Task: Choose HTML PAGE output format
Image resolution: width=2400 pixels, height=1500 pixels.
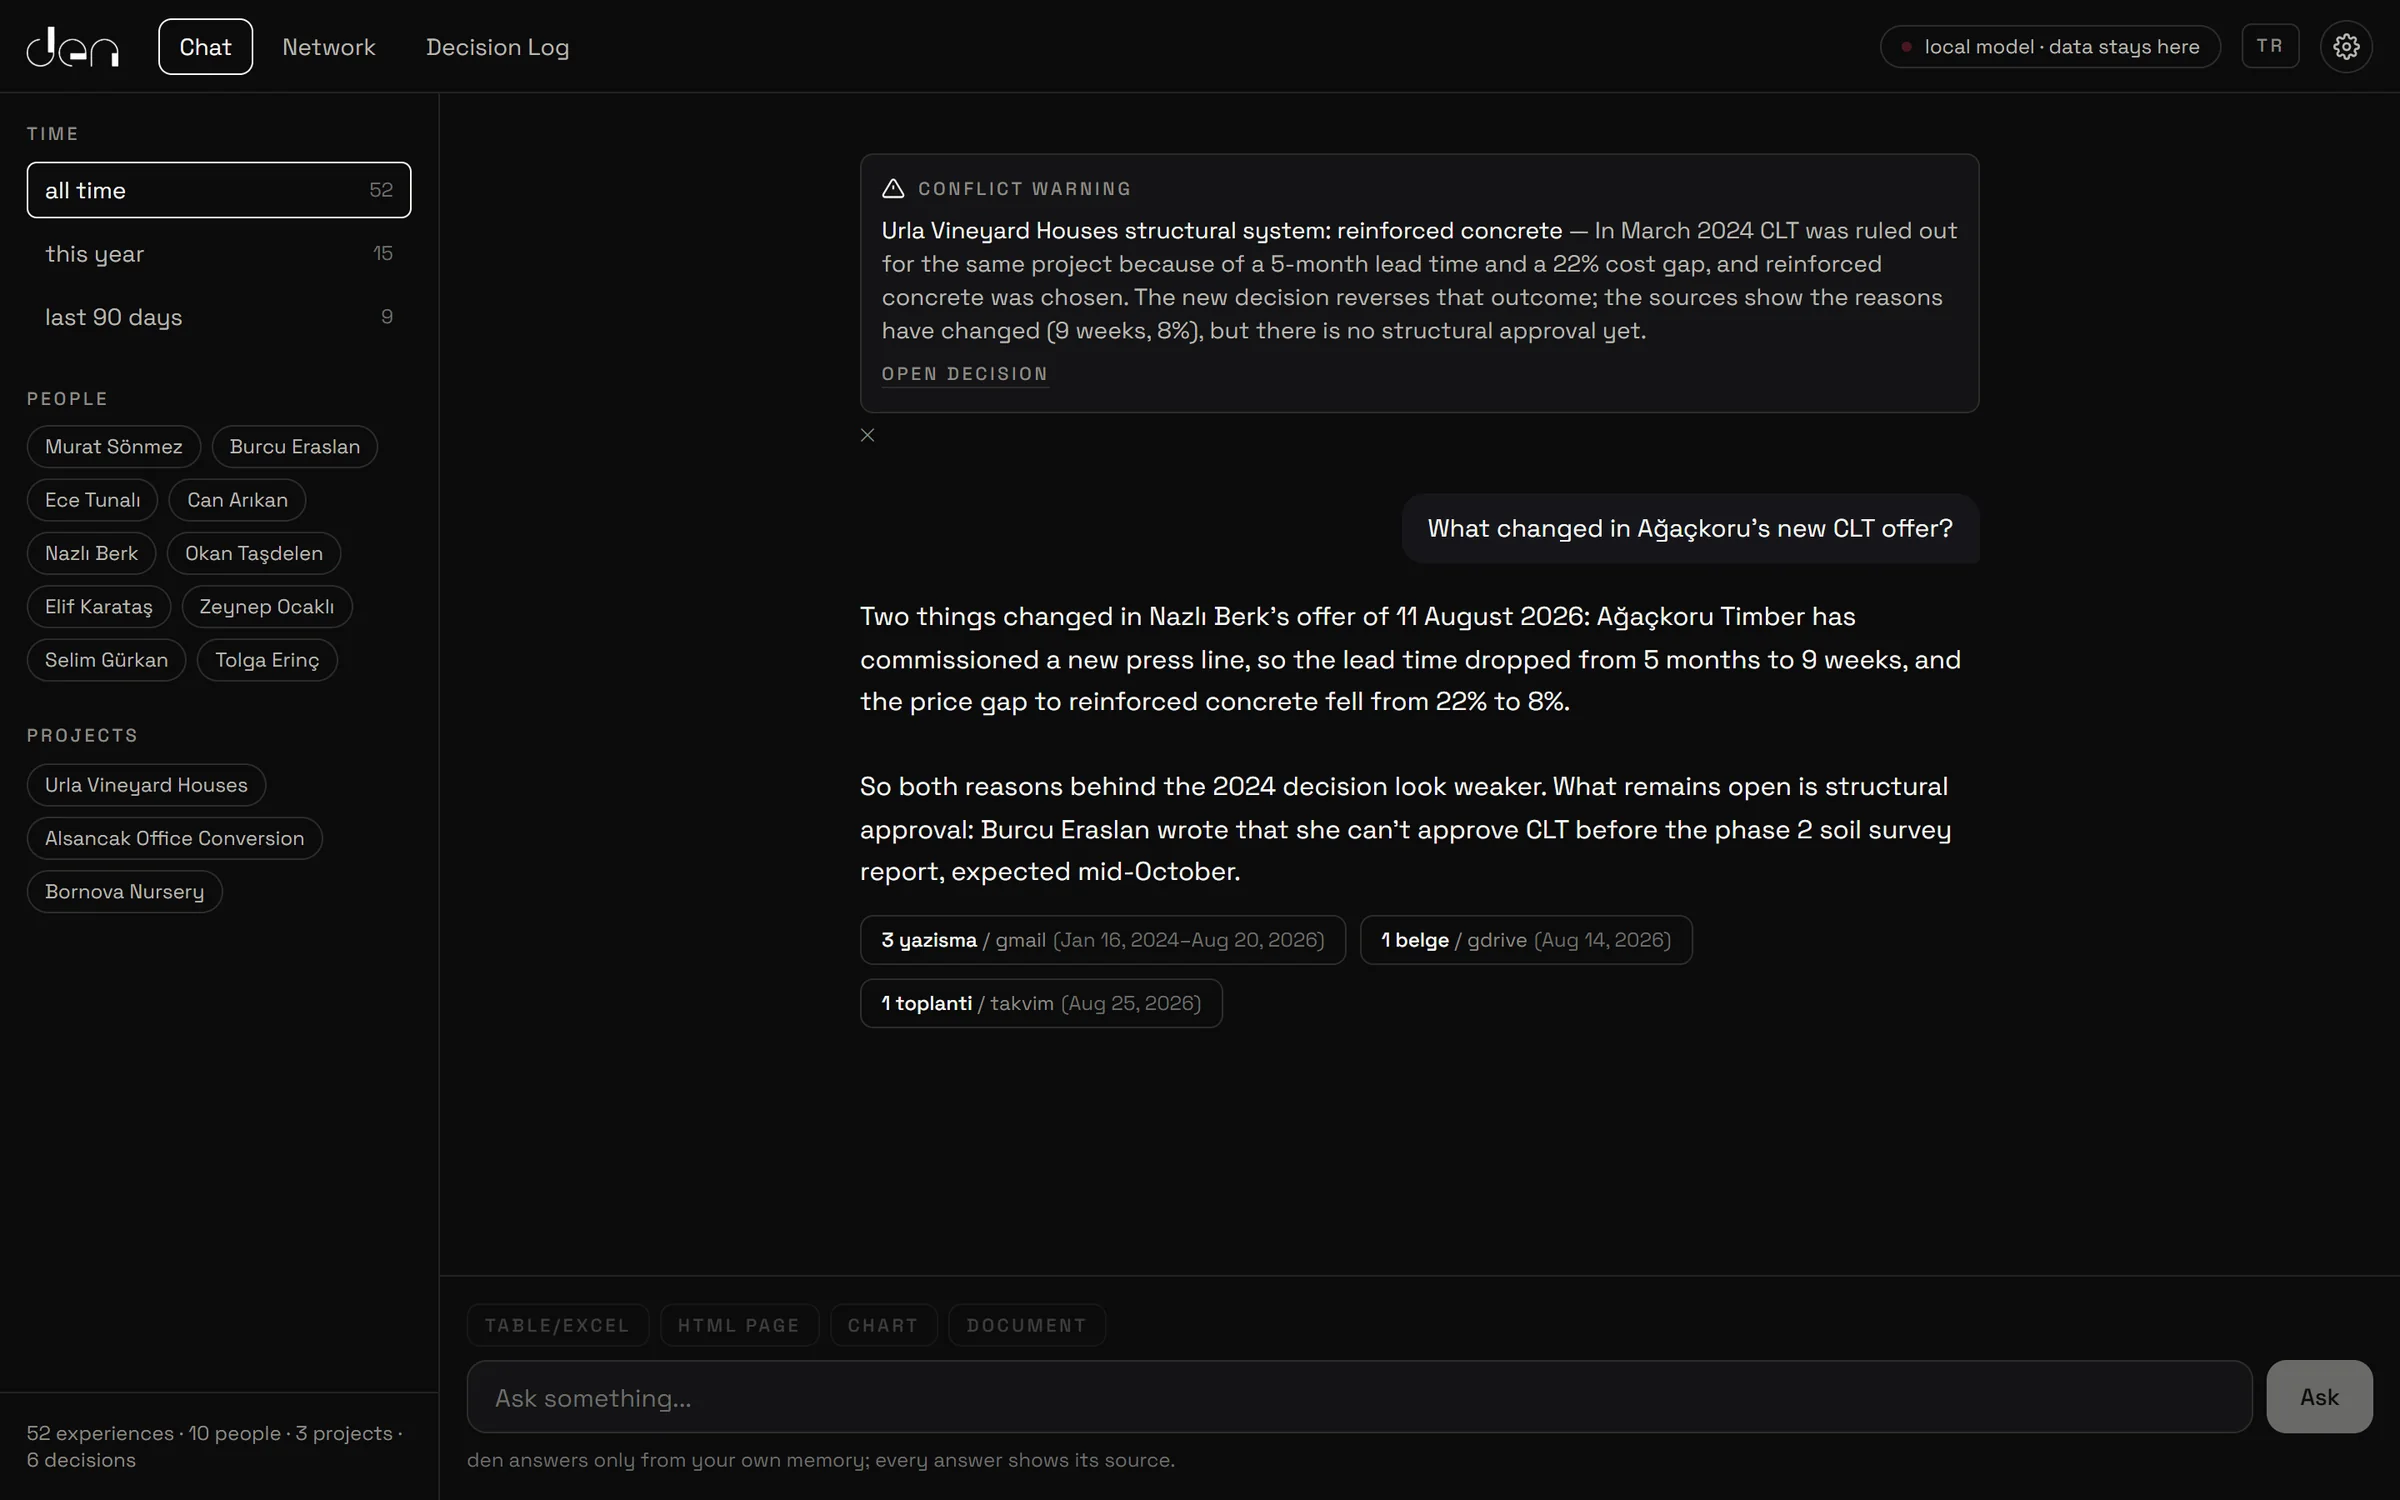Action: (738, 1325)
